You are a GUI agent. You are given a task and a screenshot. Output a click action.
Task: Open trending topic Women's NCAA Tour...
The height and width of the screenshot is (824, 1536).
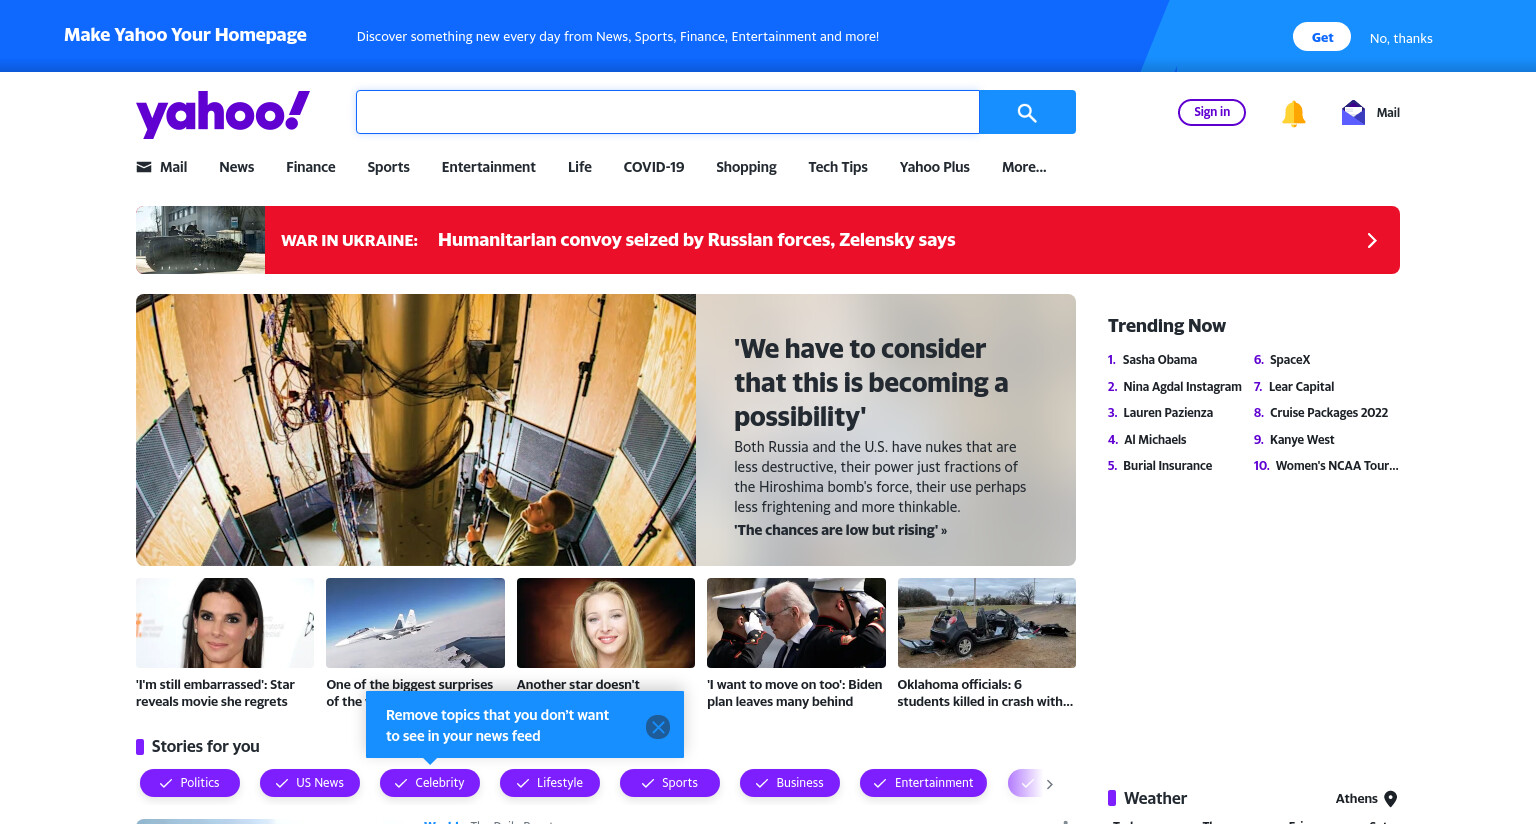(1337, 466)
